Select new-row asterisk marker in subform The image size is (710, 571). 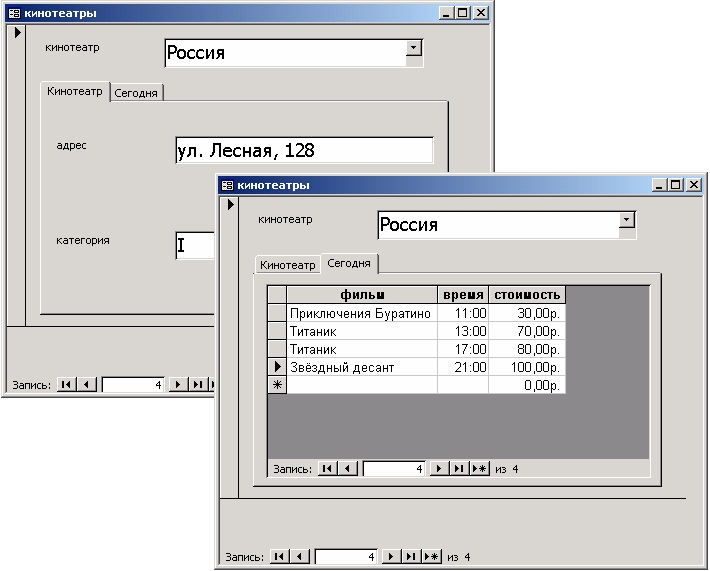click(277, 385)
